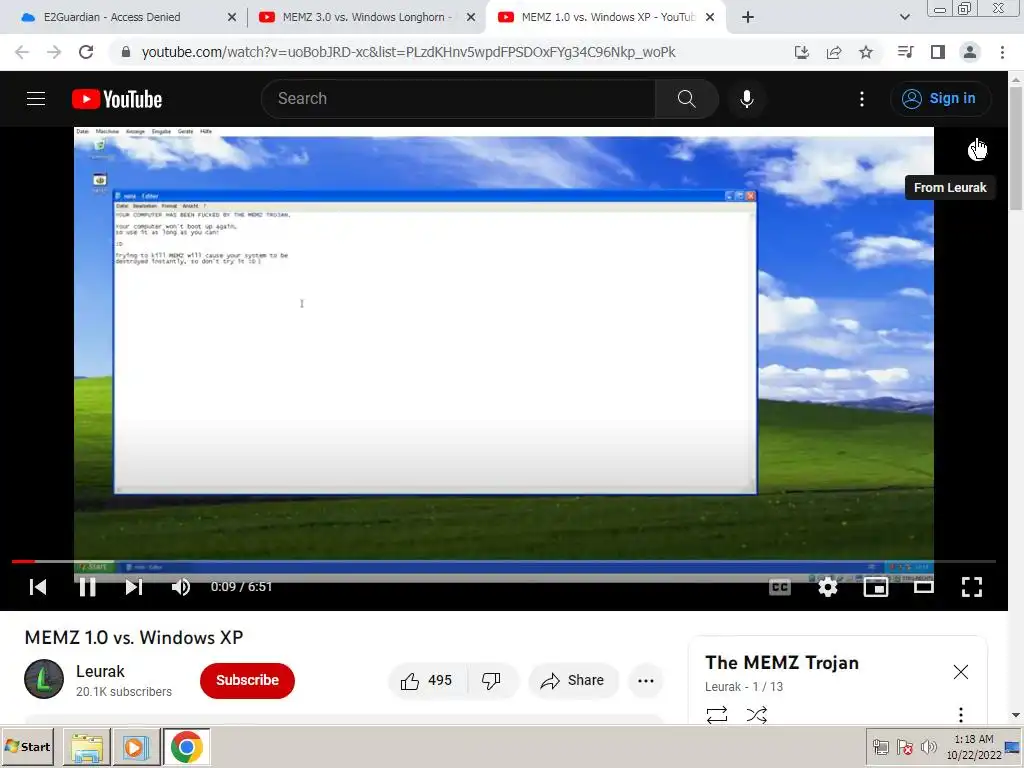Go forward in browser history
The height and width of the screenshot is (768, 1024).
(x=54, y=52)
